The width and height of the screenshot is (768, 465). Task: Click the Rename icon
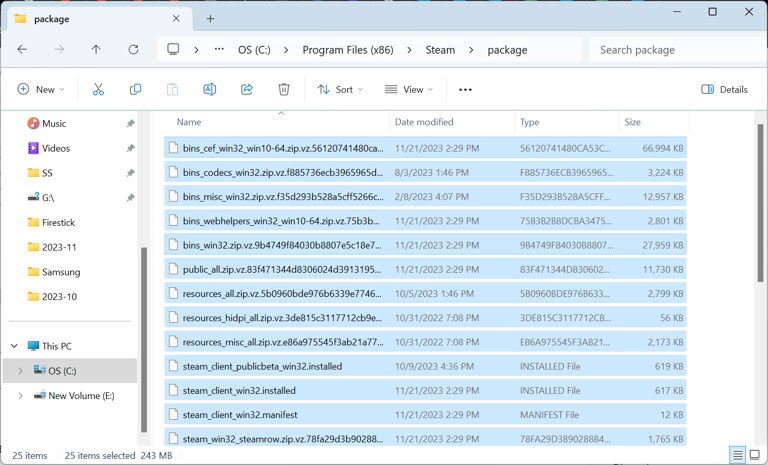click(x=210, y=89)
